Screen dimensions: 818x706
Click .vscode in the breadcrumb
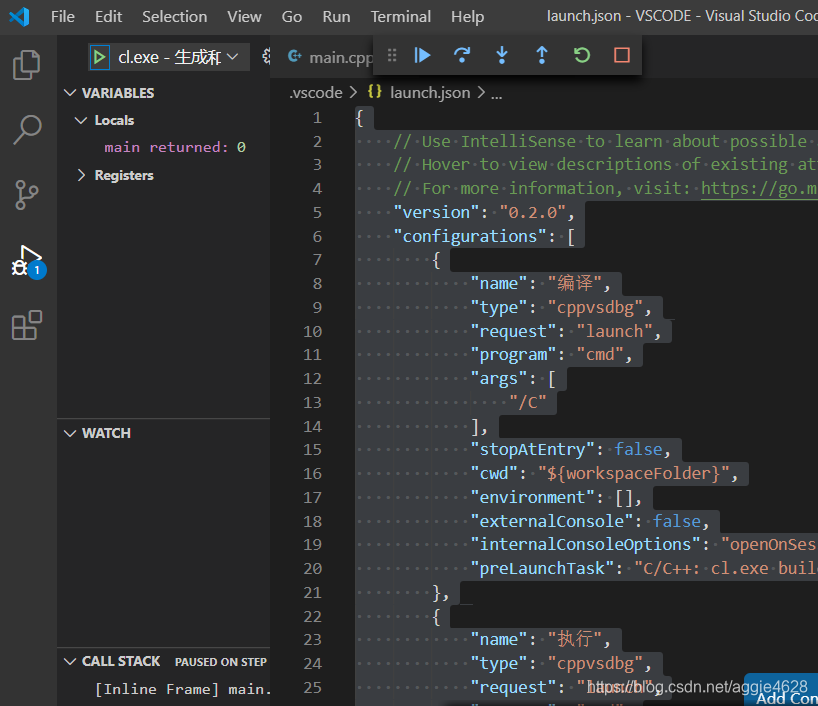pos(316,93)
